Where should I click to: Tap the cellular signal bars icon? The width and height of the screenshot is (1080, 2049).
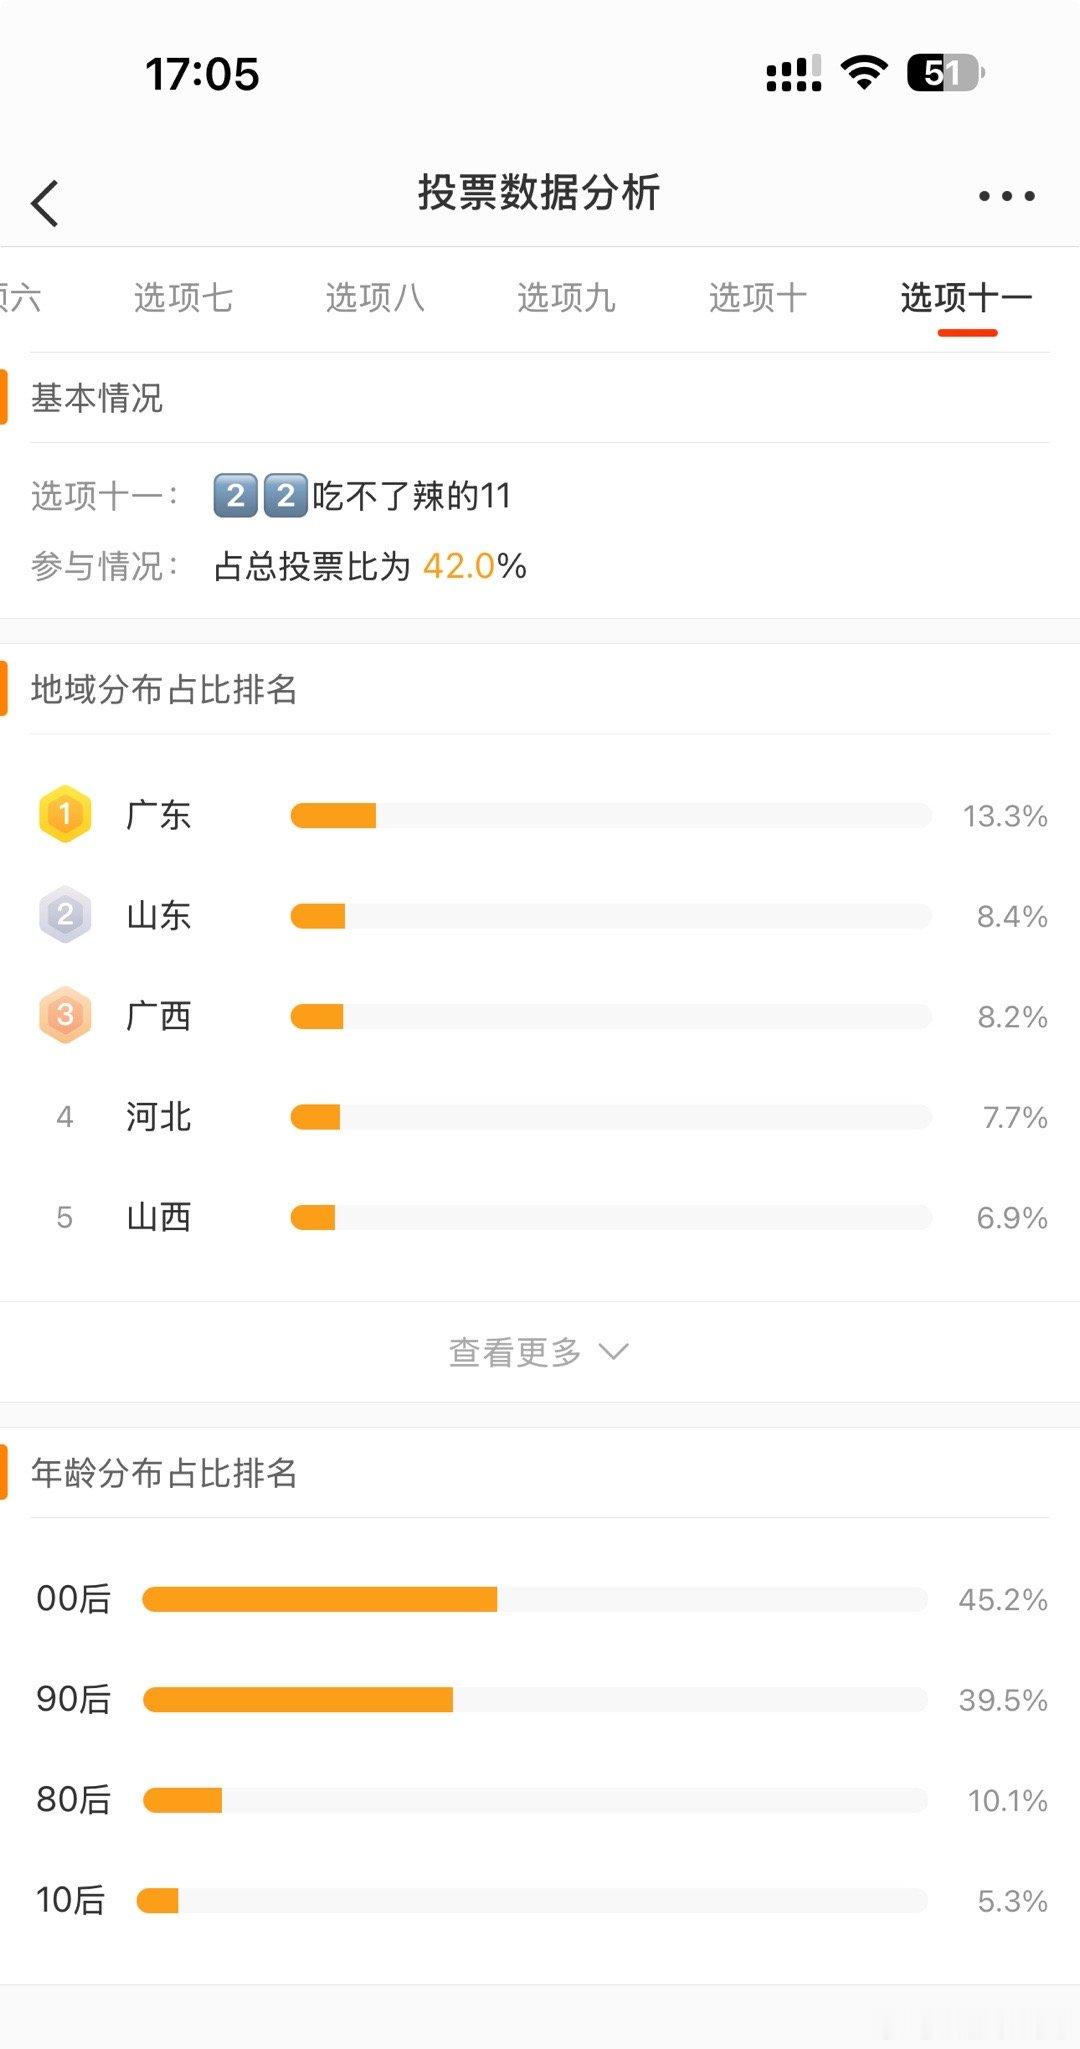click(794, 73)
